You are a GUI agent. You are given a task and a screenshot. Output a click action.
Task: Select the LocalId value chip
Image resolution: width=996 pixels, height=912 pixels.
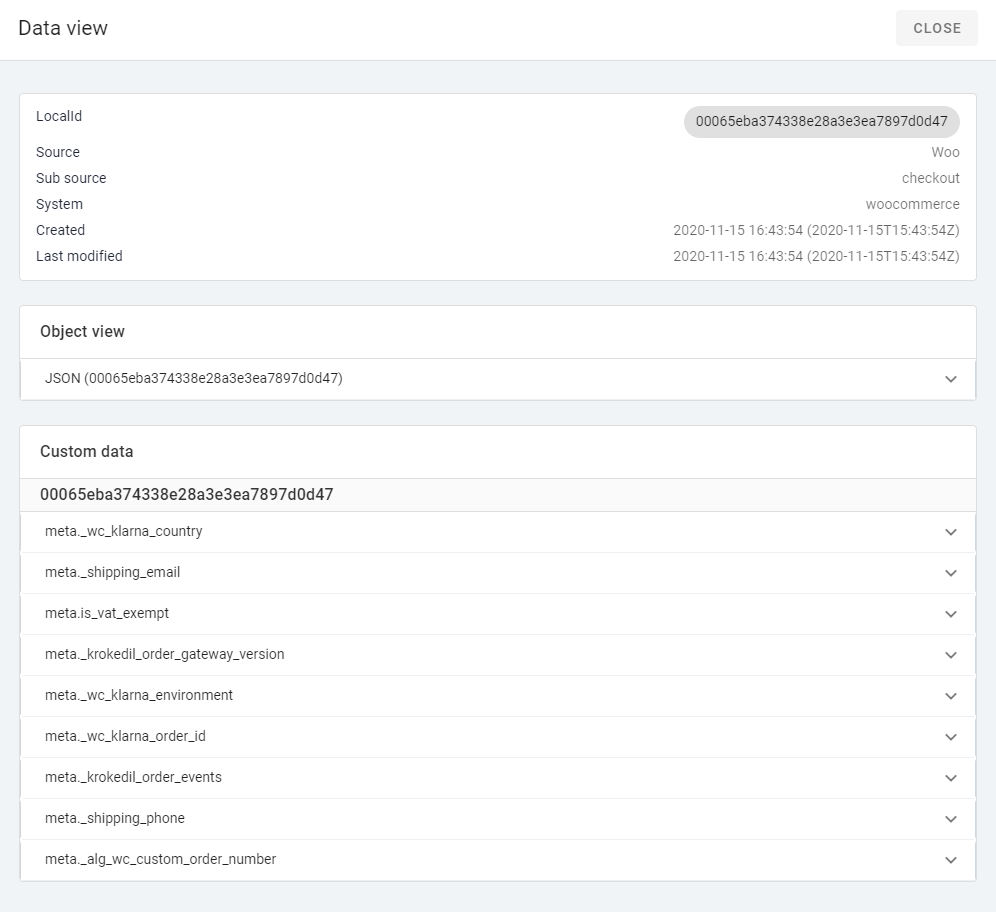[x=820, y=122]
